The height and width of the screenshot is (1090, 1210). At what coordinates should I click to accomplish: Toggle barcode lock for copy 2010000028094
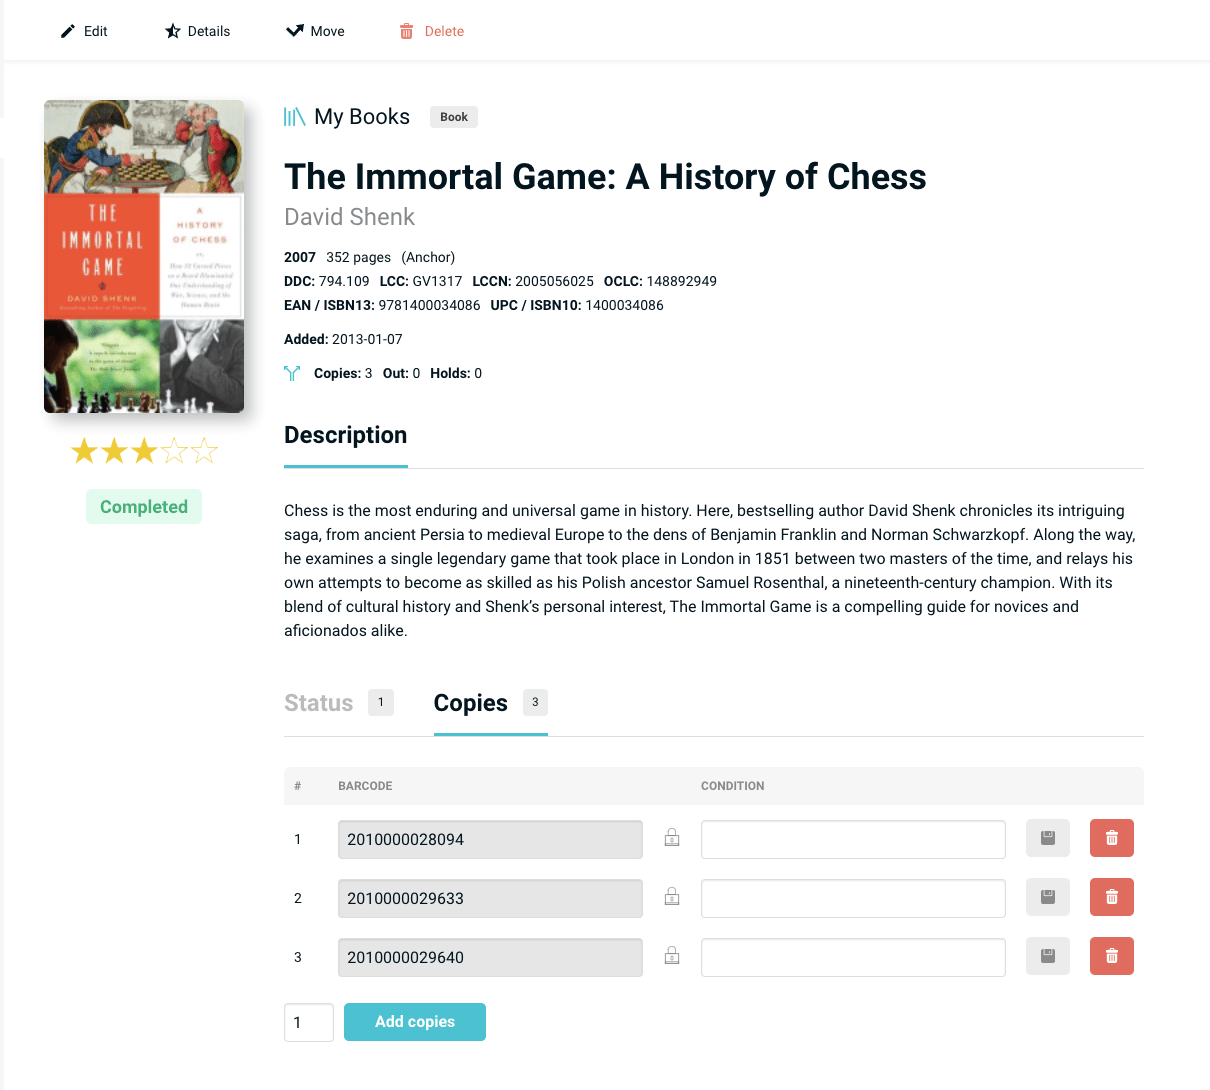tap(672, 838)
